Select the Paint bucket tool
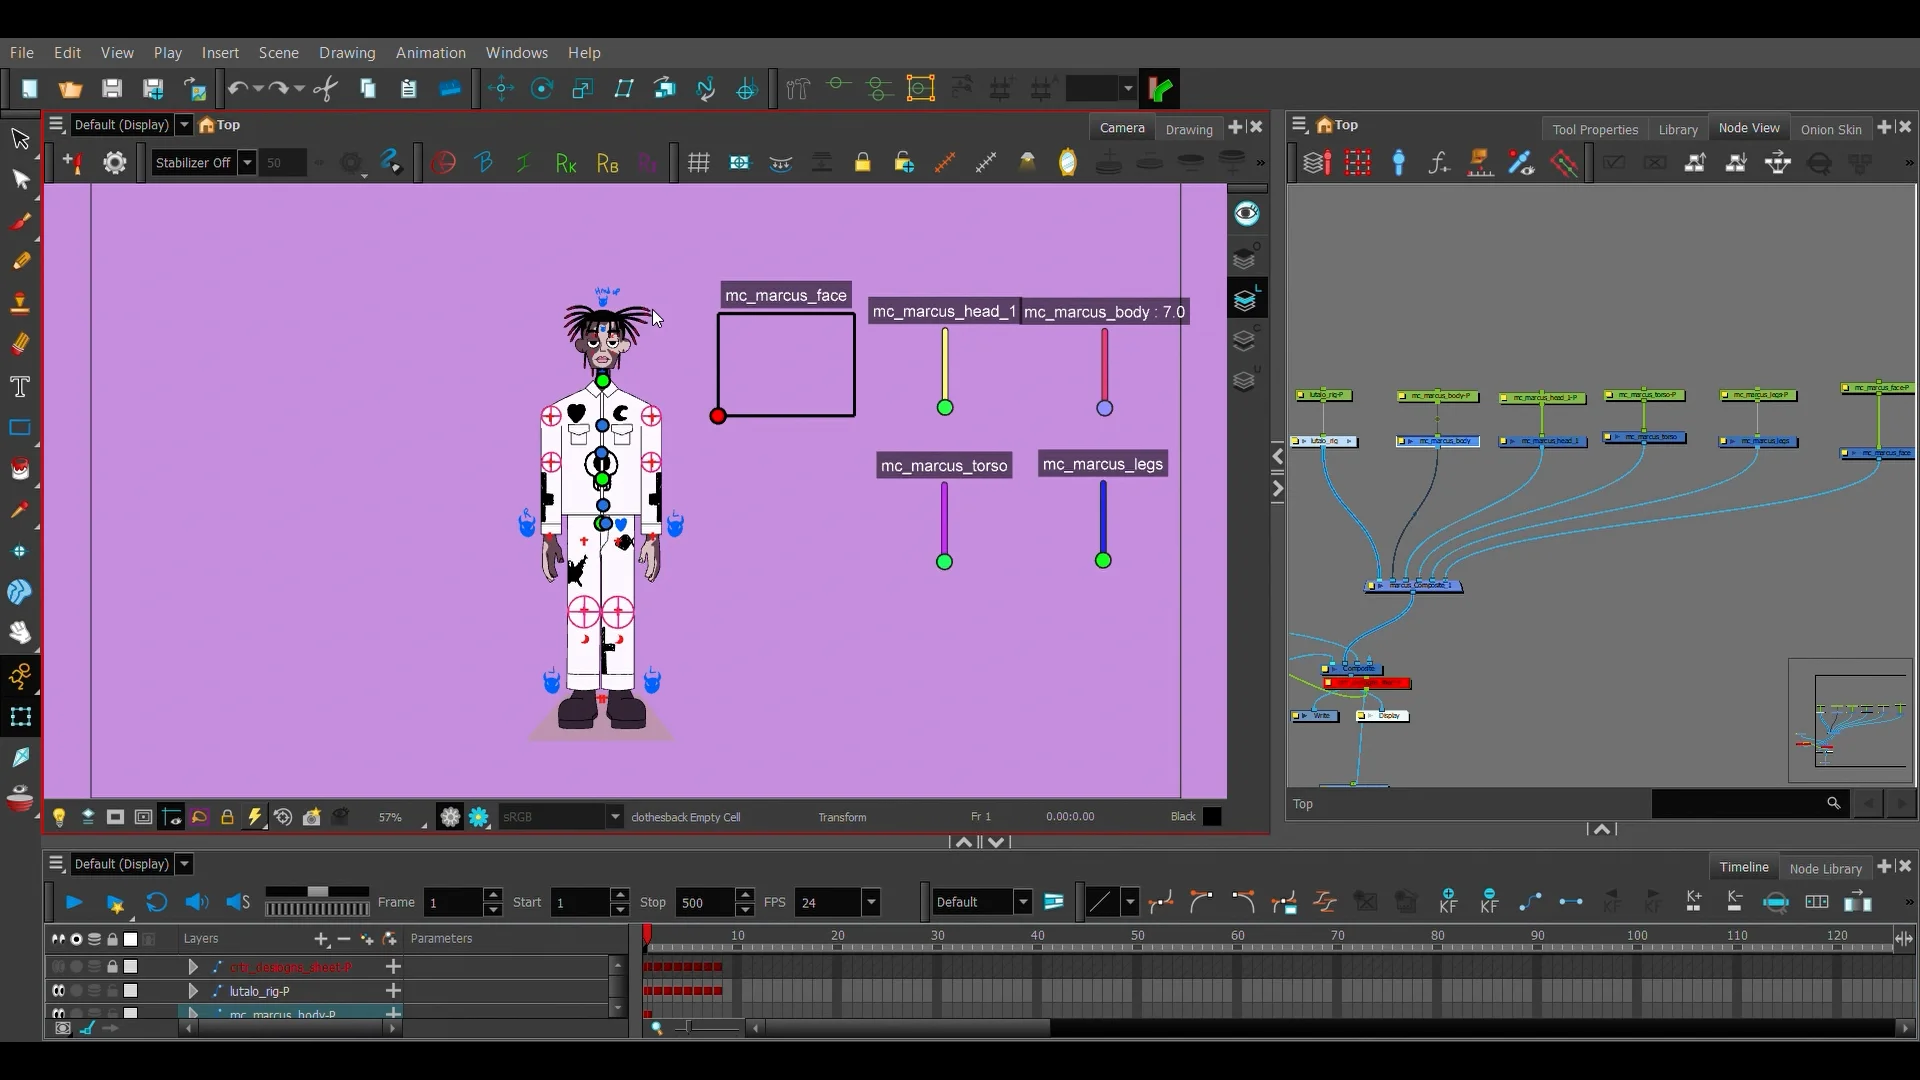Image resolution: width=1920 pixels, height=1080 pixels. [20, 469]
